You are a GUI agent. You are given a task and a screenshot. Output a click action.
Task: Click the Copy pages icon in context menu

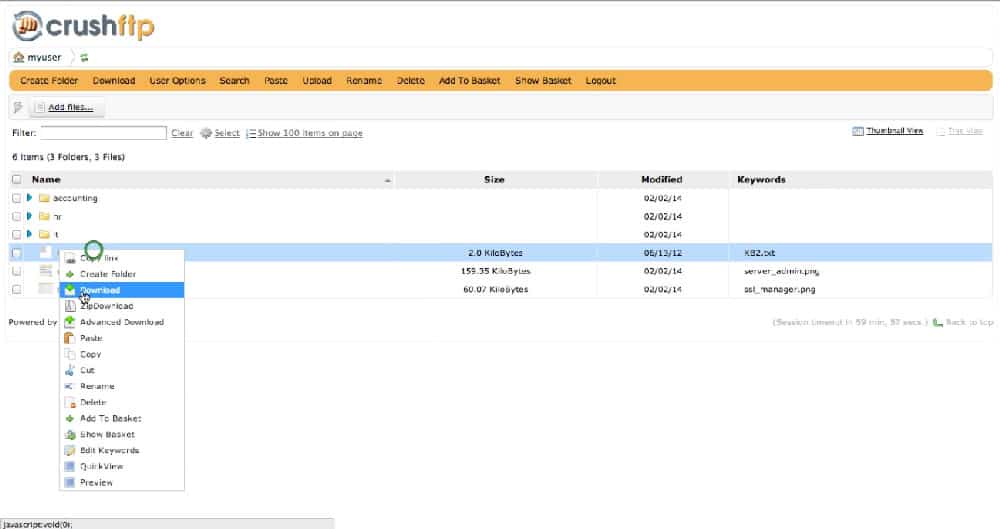pos(70,354)
